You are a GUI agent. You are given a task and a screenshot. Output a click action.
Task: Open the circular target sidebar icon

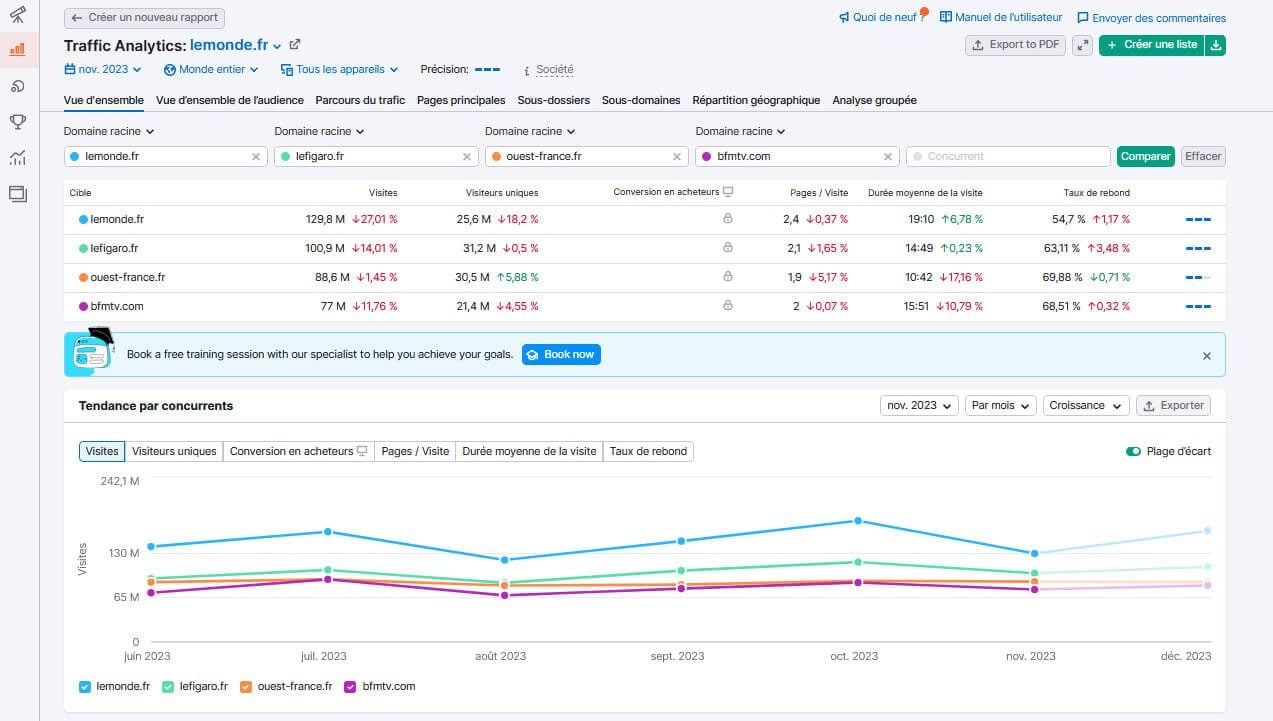(17, 85)
